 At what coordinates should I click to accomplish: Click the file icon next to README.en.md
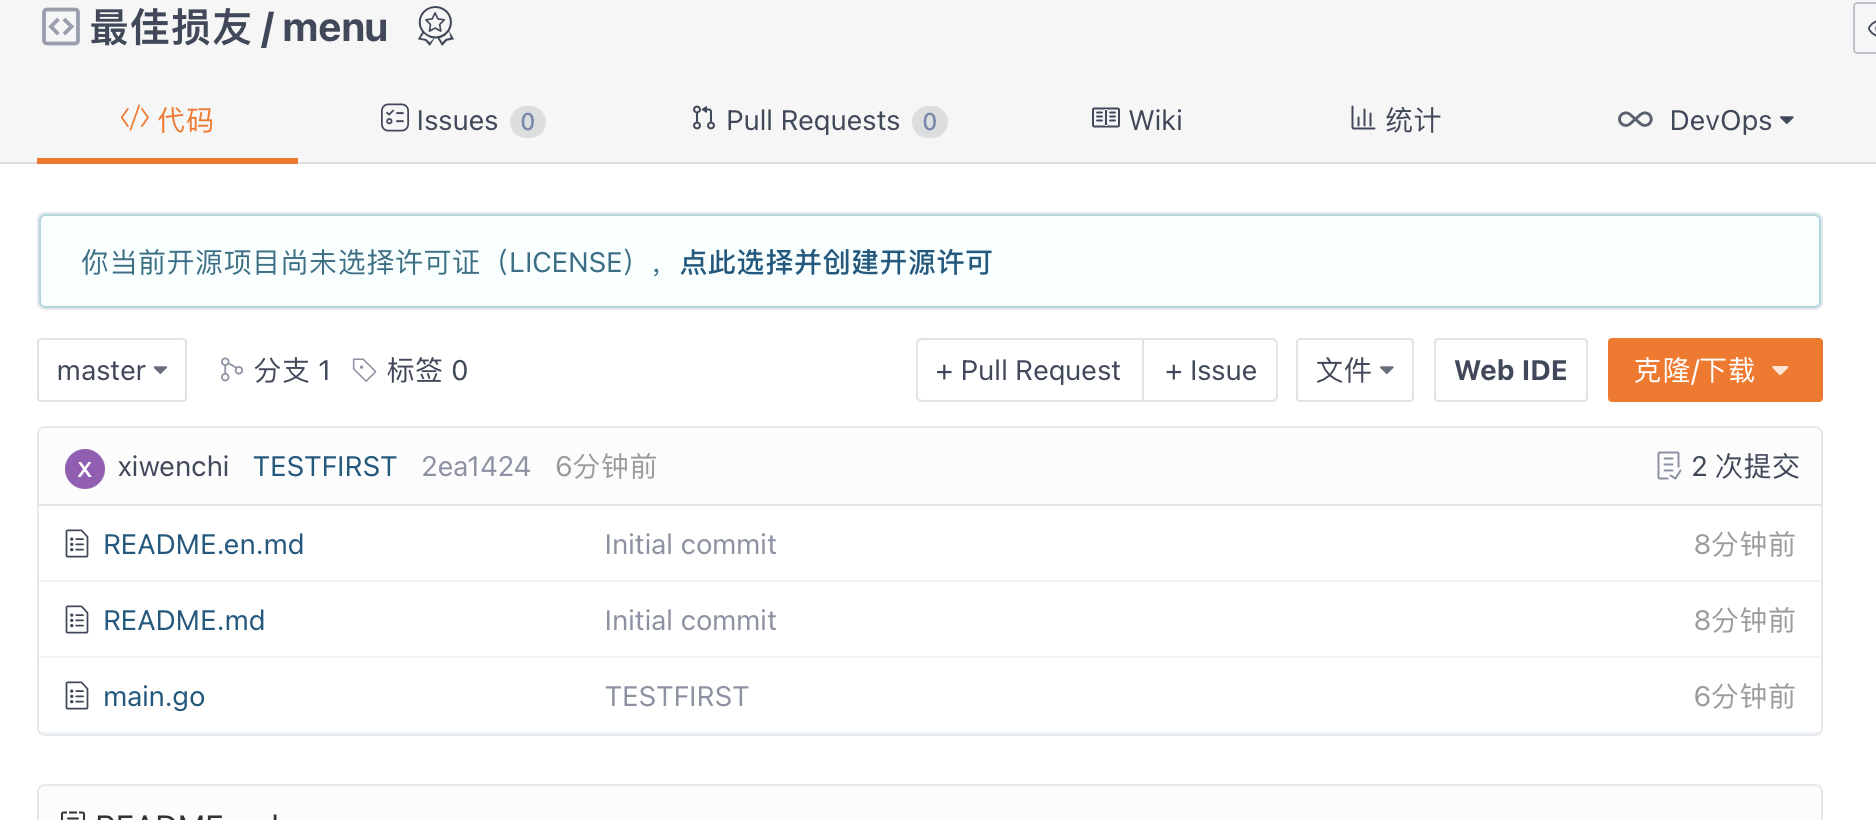point(77,544)
